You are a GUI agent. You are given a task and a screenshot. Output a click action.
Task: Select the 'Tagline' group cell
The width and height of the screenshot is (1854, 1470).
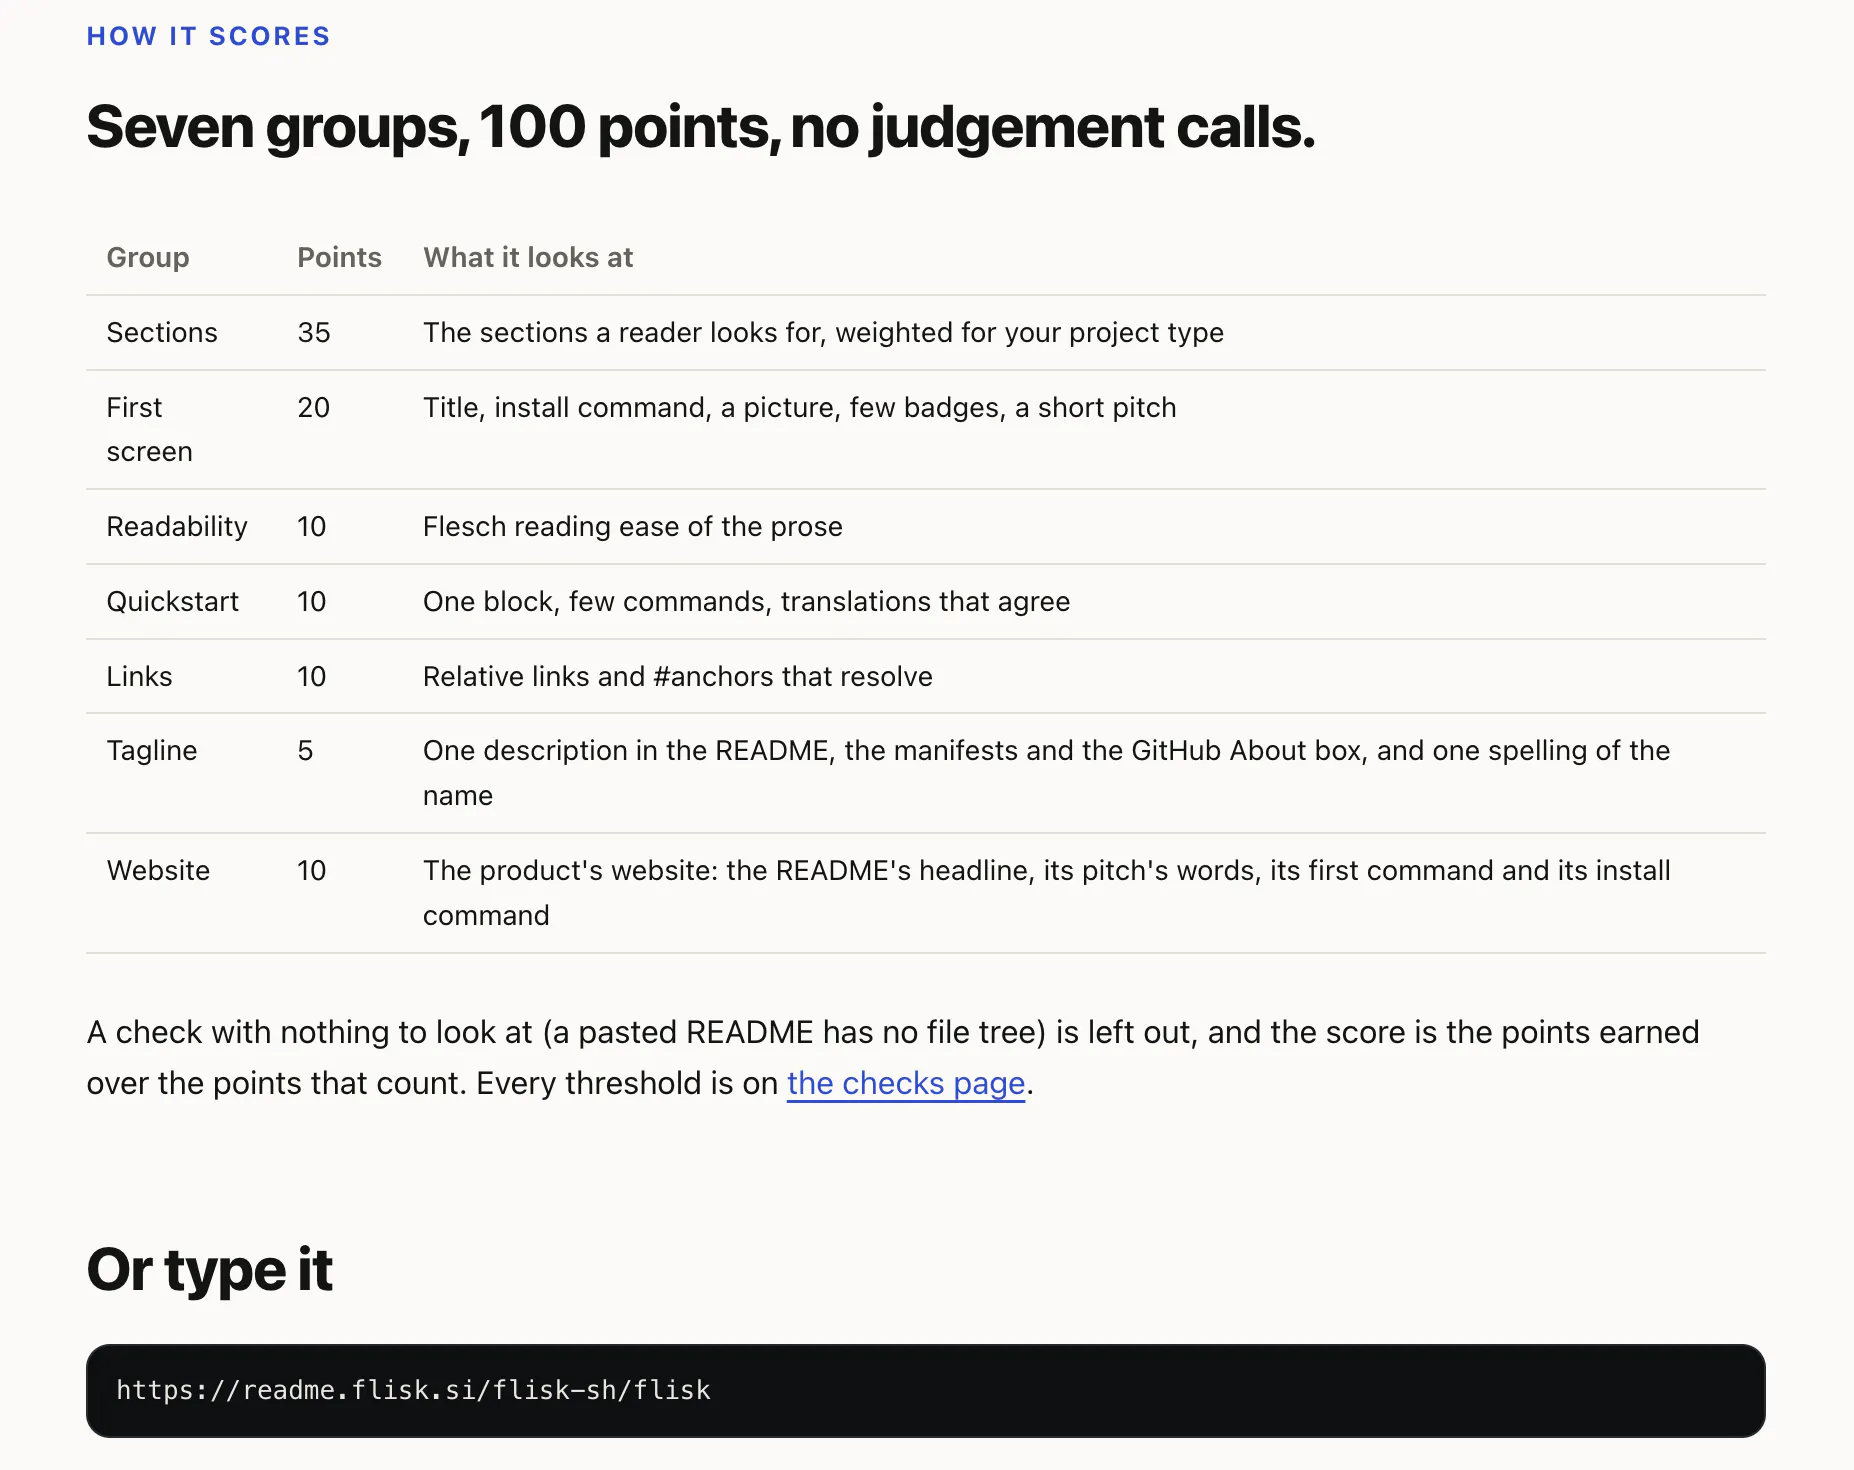(152, 750)
